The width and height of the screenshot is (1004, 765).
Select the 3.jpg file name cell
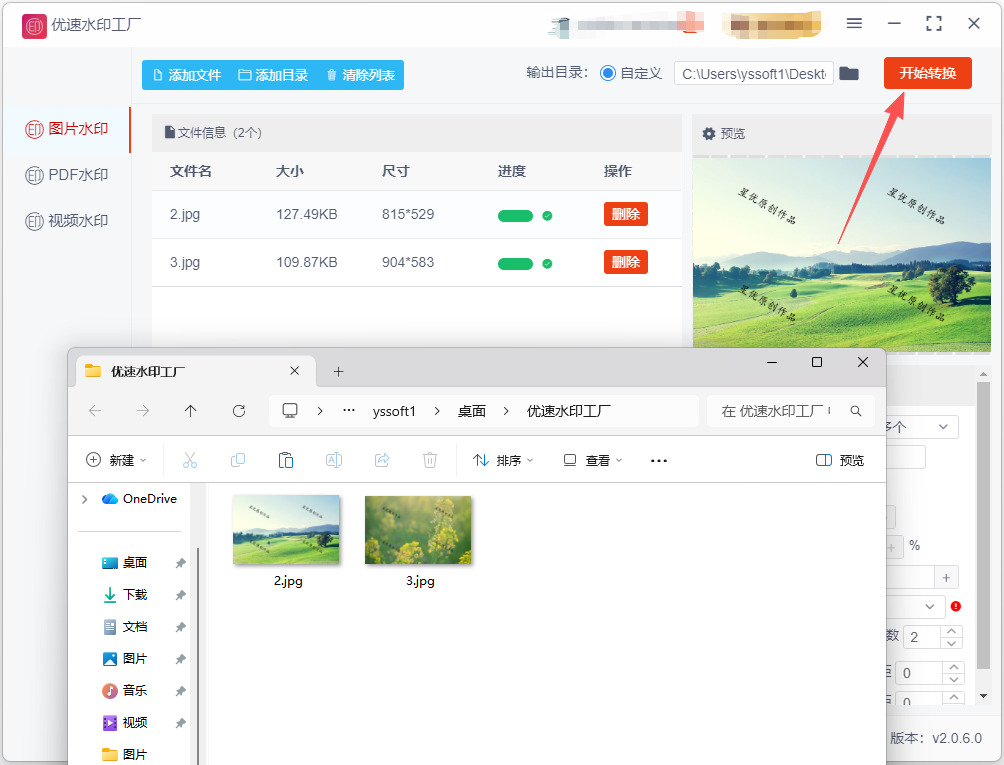[x=185, y=262]
